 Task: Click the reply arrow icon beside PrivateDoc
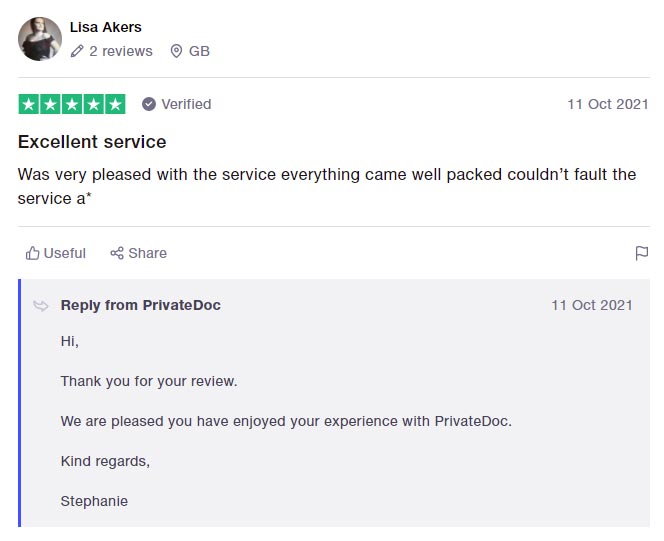(41, 306)
